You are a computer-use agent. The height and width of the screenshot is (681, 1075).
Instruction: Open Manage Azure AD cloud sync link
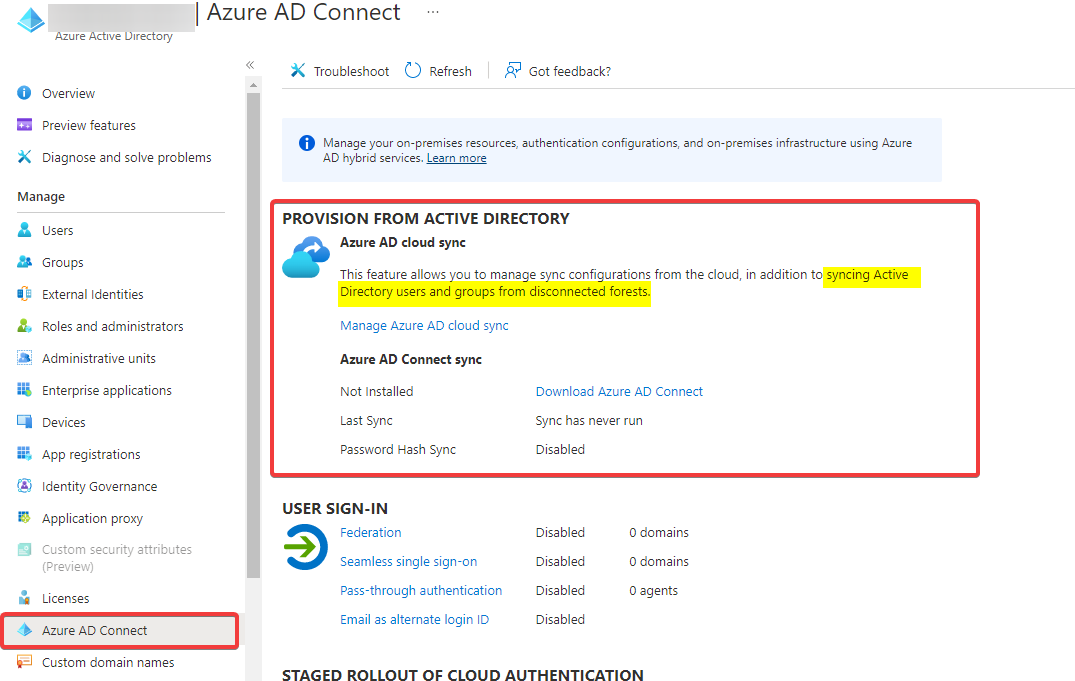[x=424, y=326]
